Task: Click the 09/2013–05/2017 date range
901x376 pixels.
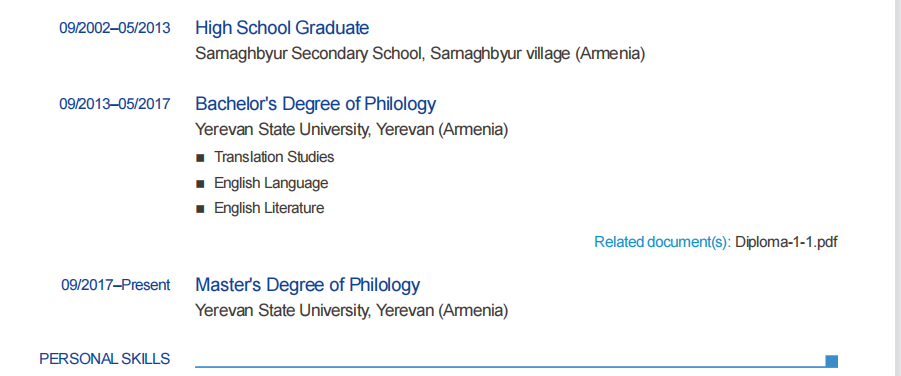Action: pyautogui.click(x=115, y=104)
